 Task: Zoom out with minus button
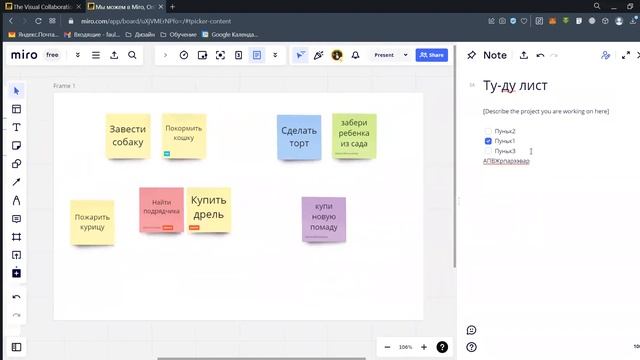click(x=387, y=347)
